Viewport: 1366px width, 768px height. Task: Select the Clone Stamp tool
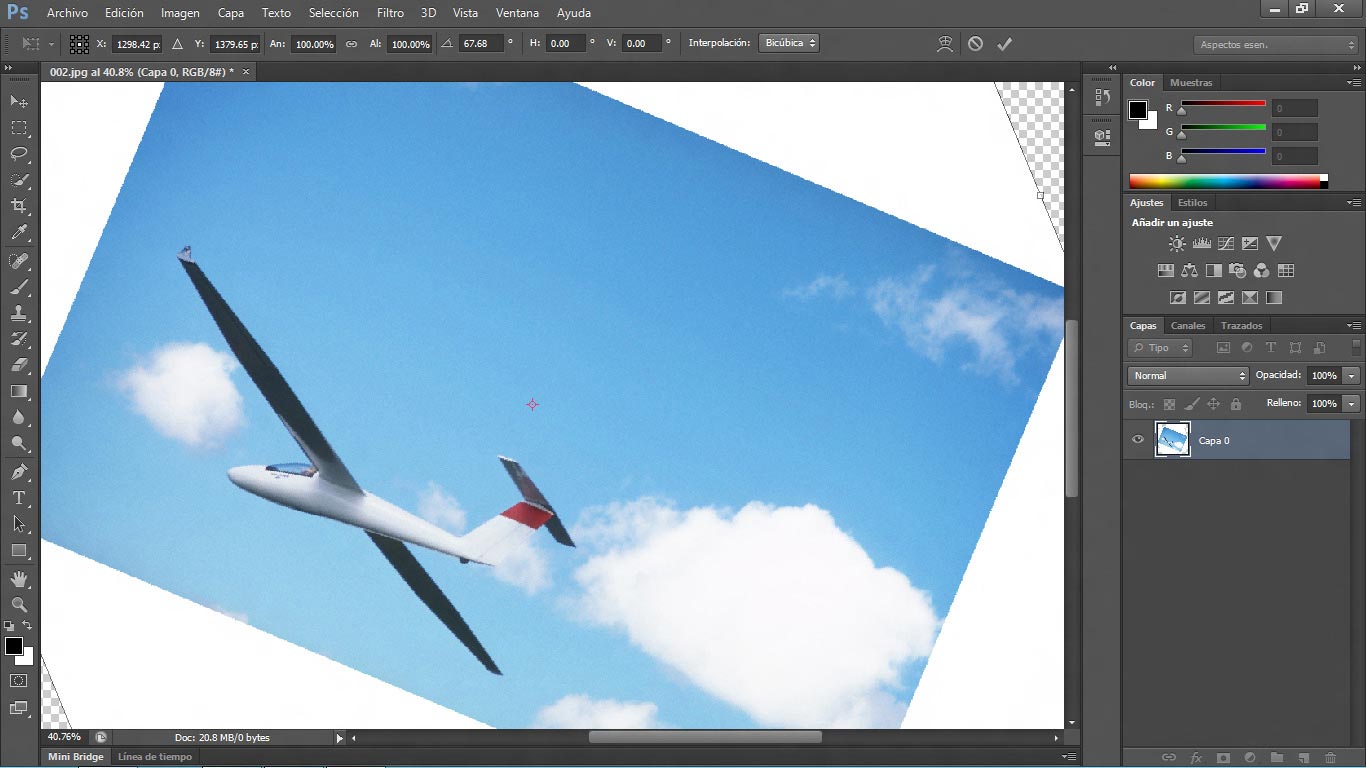click(x=19, y=312)
